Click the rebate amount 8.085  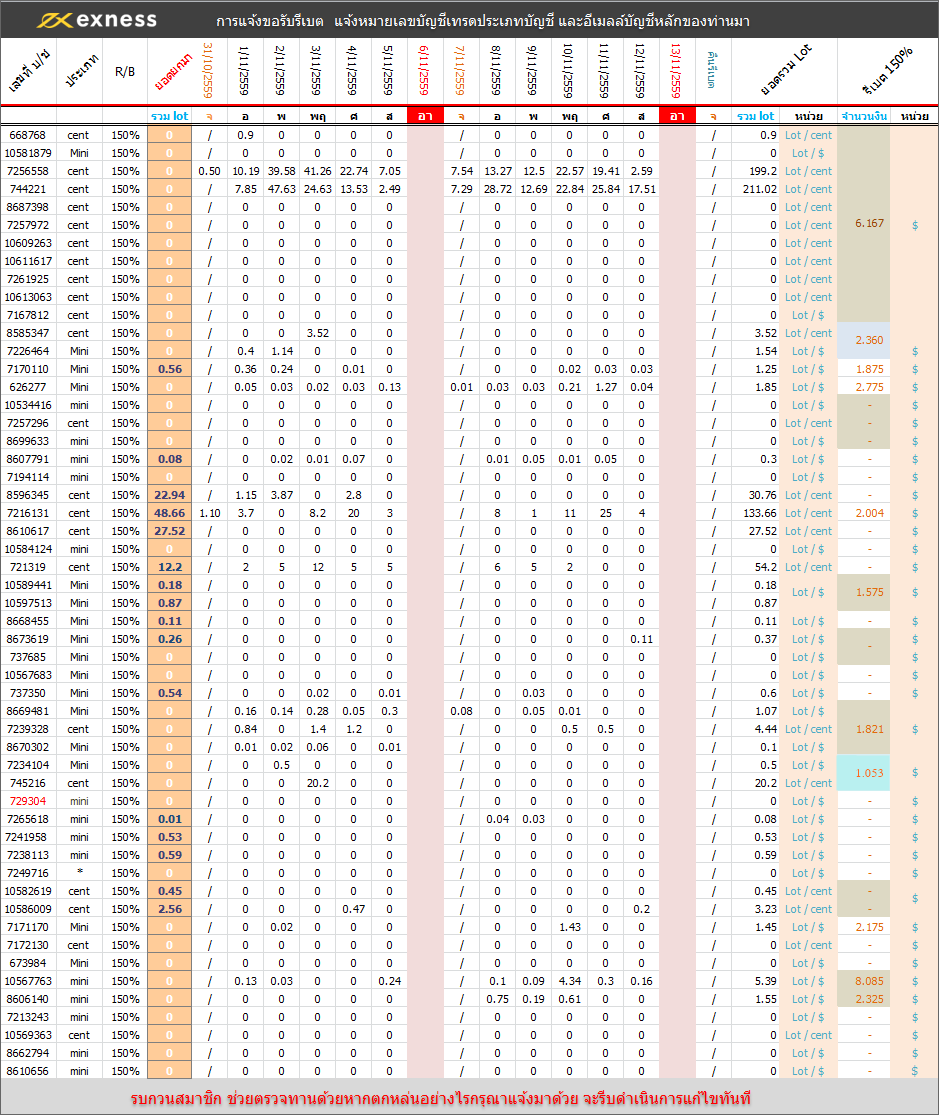click(x=869, y=981)
